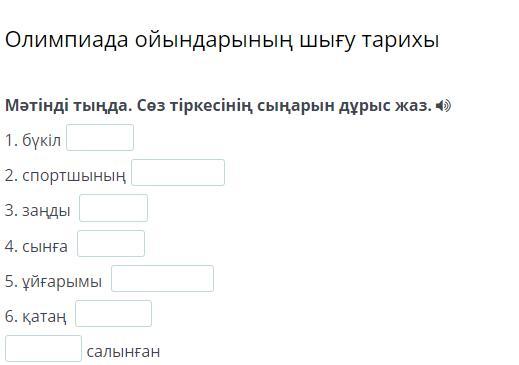Click the word 'қатаң' in item 6

pyautogui.click(x=44, y=316)
